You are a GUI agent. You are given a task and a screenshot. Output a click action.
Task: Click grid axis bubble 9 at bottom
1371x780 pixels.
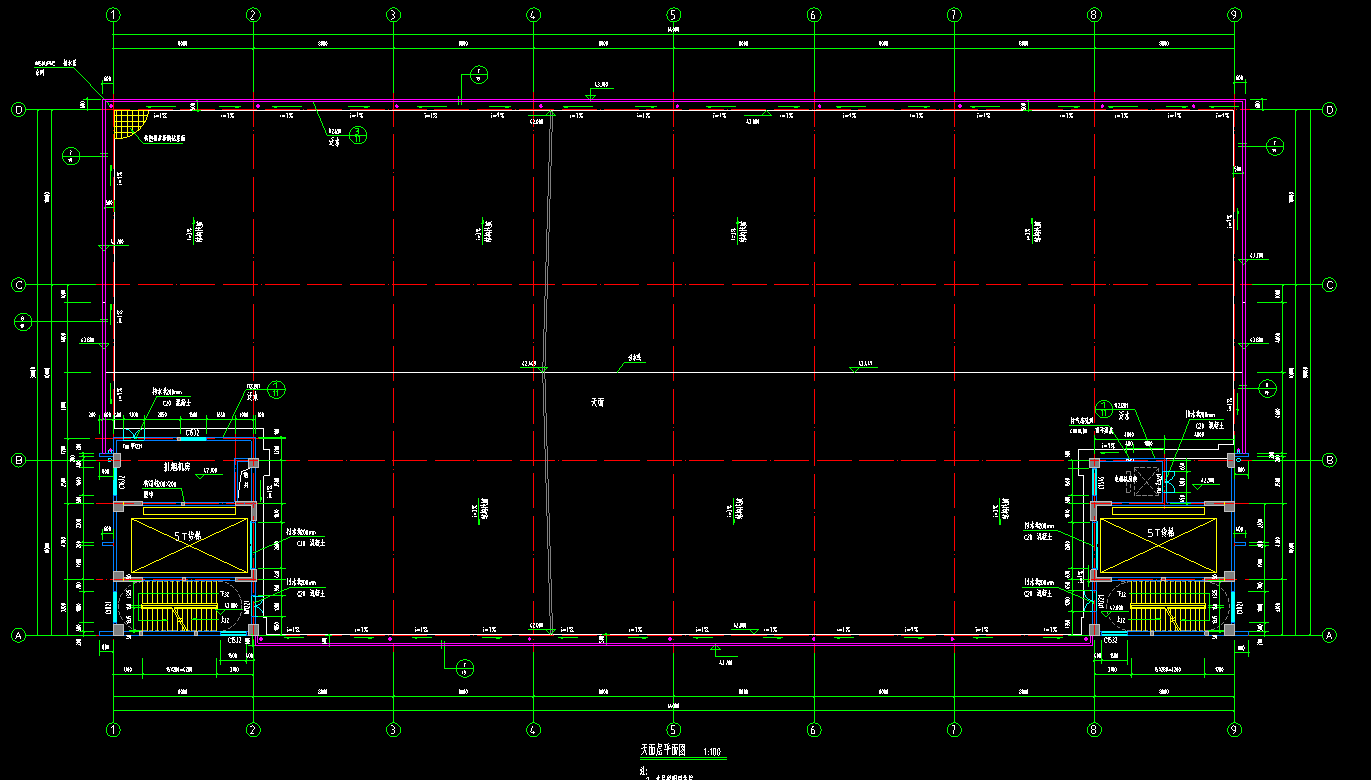pos(1234,729)
